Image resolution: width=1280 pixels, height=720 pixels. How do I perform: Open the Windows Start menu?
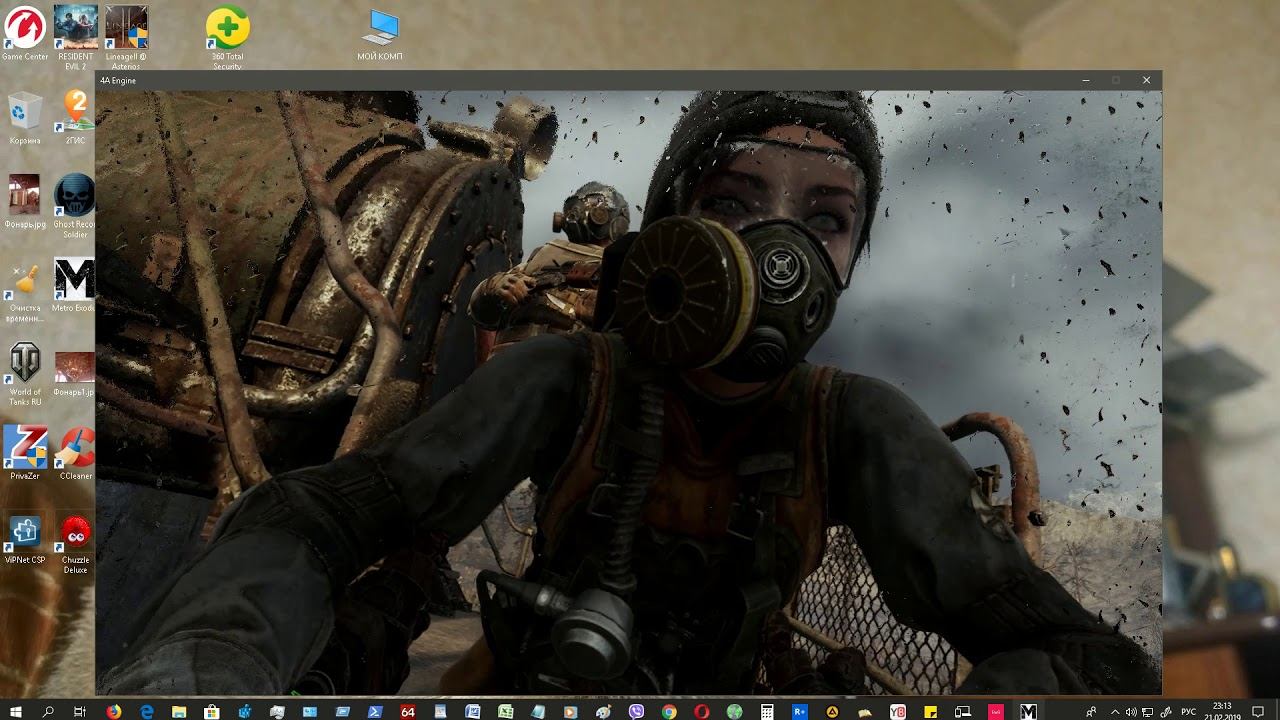pyautogui.click(x=16, y=711)
